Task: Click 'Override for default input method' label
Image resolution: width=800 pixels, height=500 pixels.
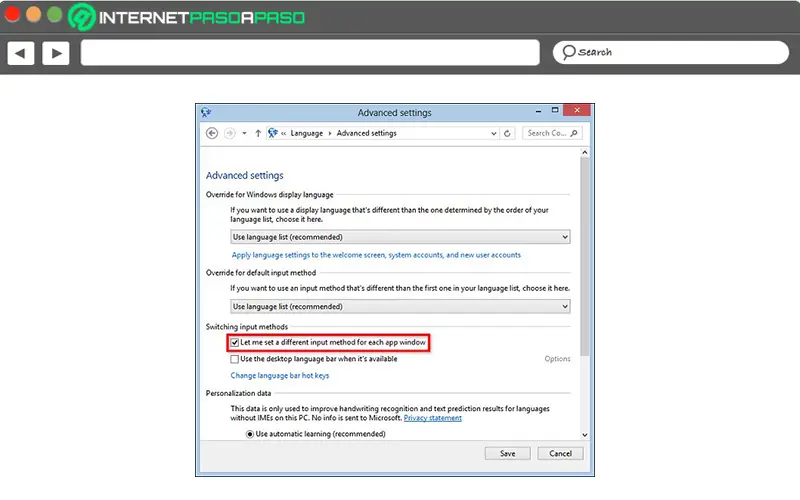Action: coord(261,273)
